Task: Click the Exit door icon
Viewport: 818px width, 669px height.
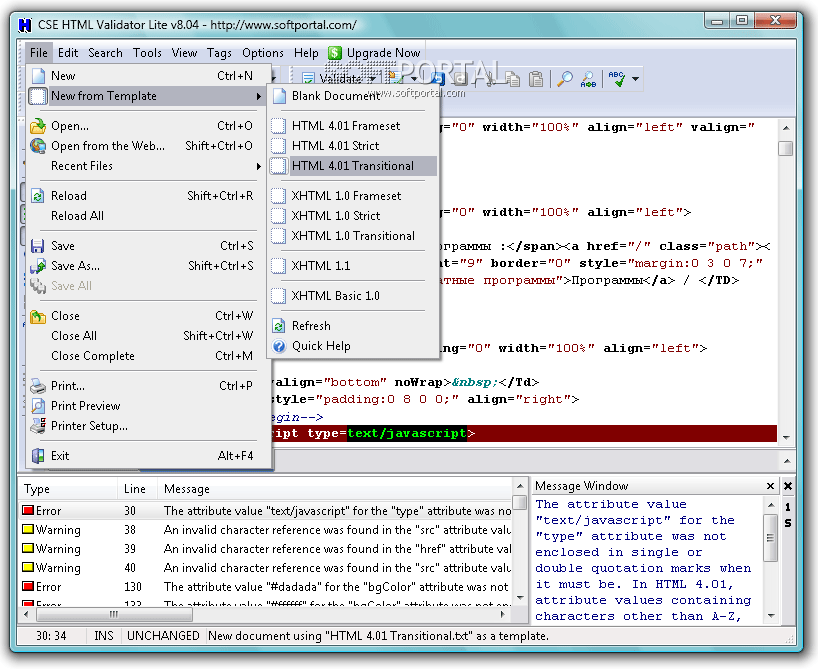Action: 38,456
